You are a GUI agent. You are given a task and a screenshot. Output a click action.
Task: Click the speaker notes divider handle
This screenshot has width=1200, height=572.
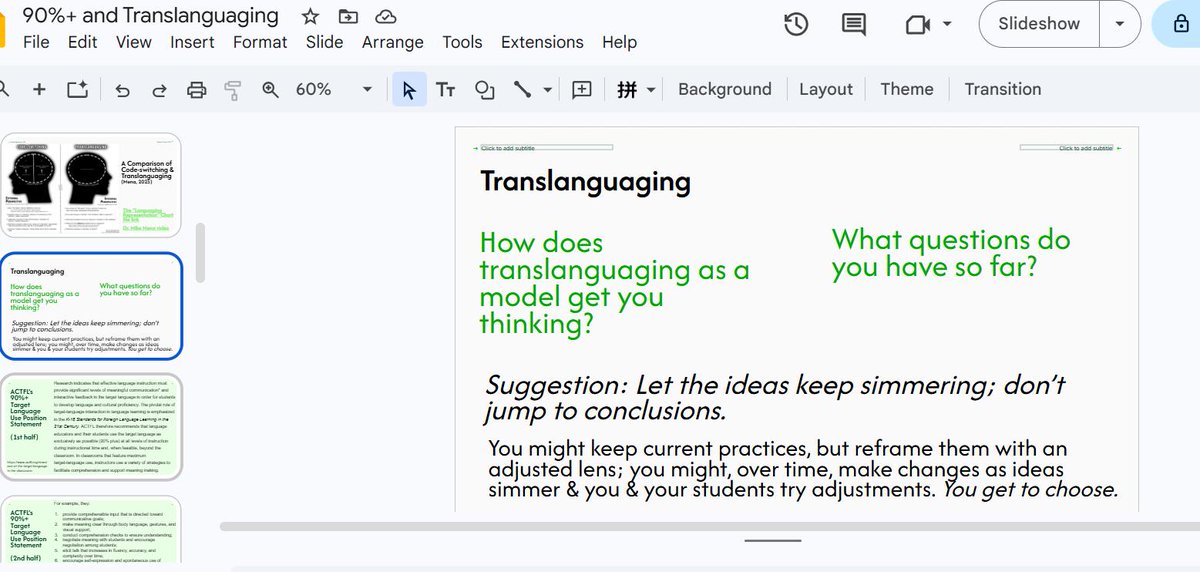click(x=773, y=540)
